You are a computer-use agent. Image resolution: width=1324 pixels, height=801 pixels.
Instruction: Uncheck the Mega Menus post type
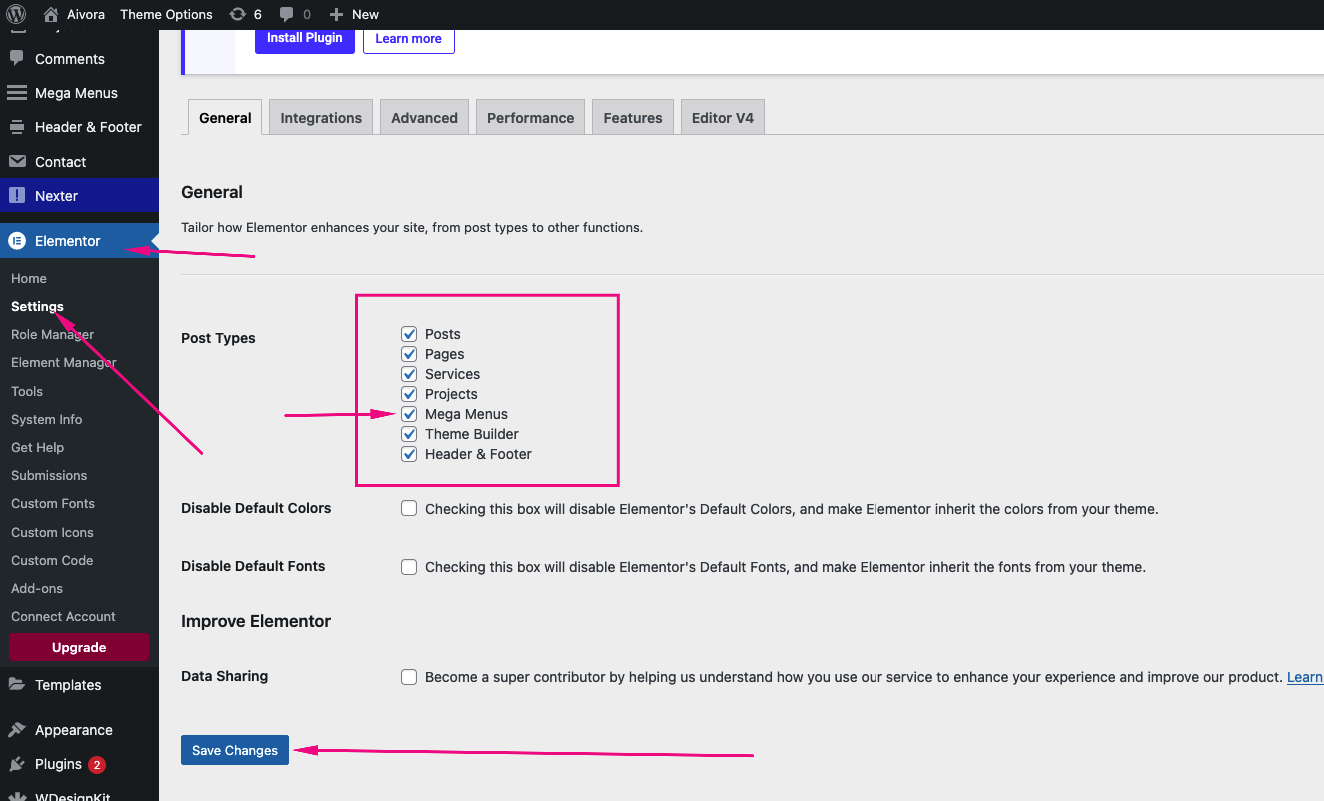click(x=409, y=414)
